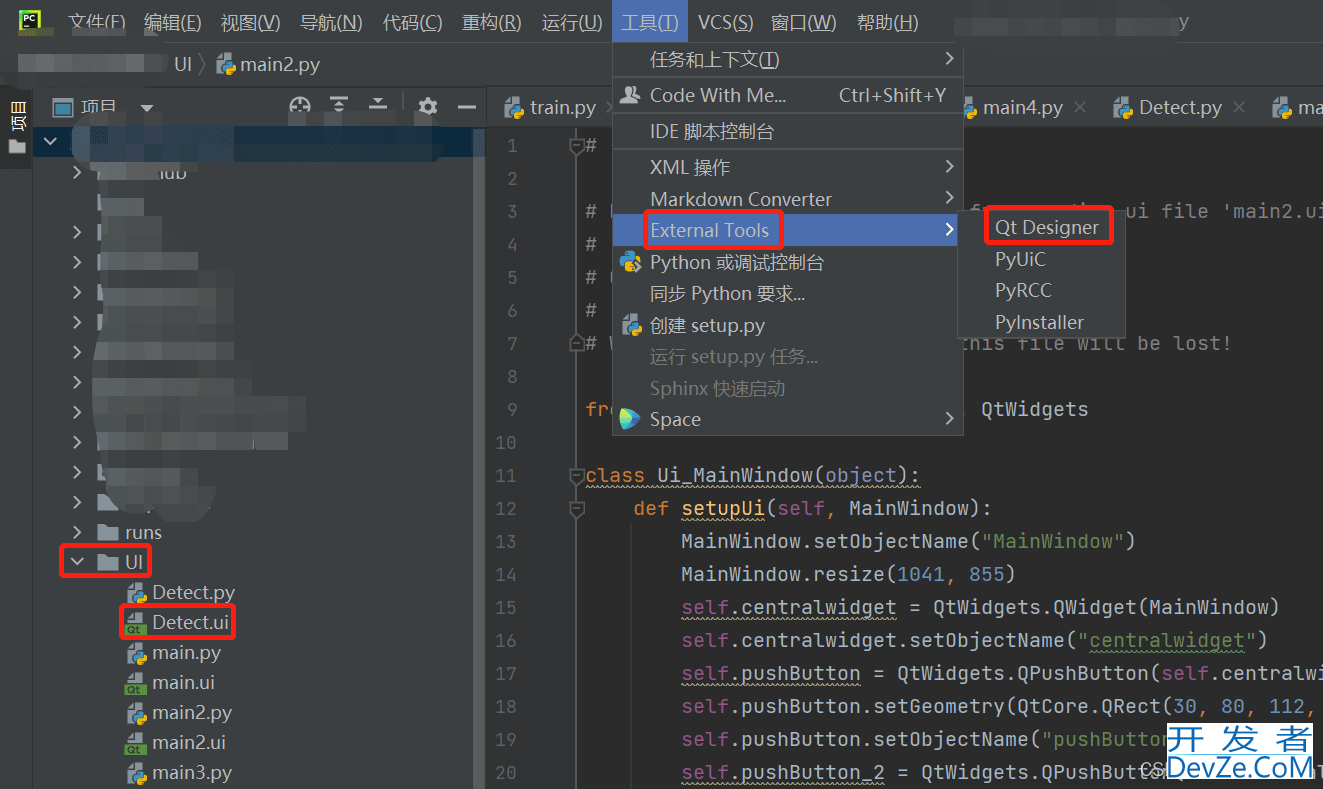
Task: Open Project panel settings gear
Action: point(428,106)
